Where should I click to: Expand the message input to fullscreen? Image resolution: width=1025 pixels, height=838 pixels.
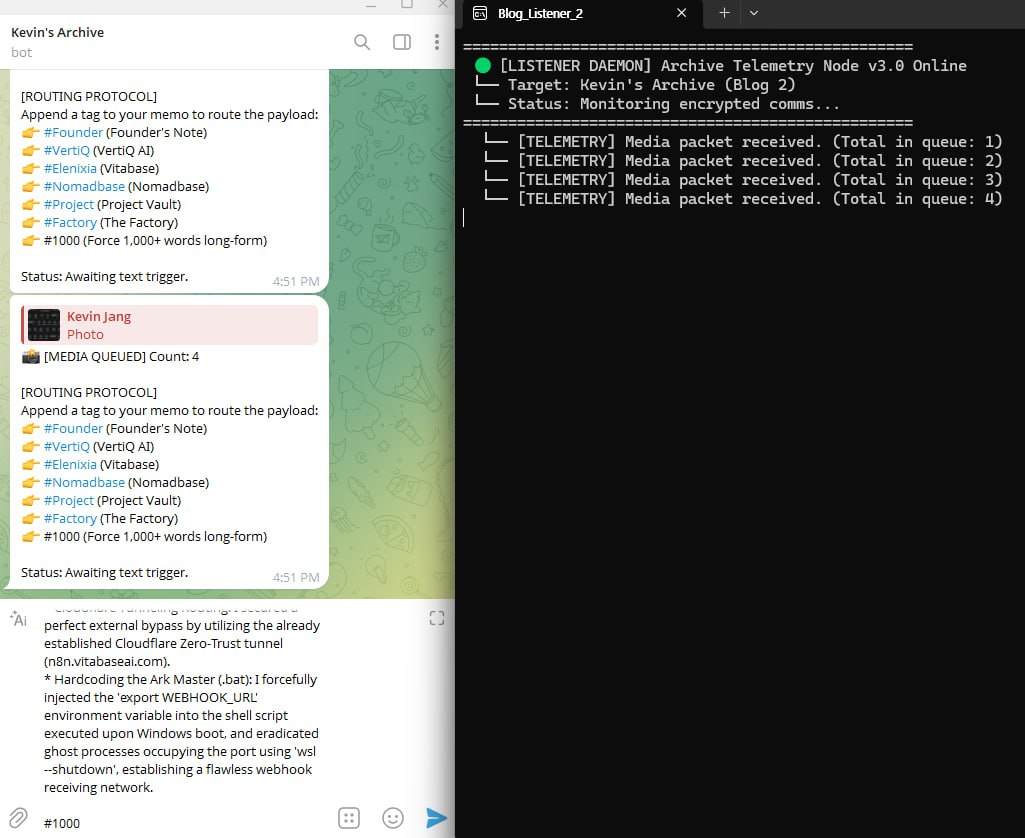pos(437,618)
